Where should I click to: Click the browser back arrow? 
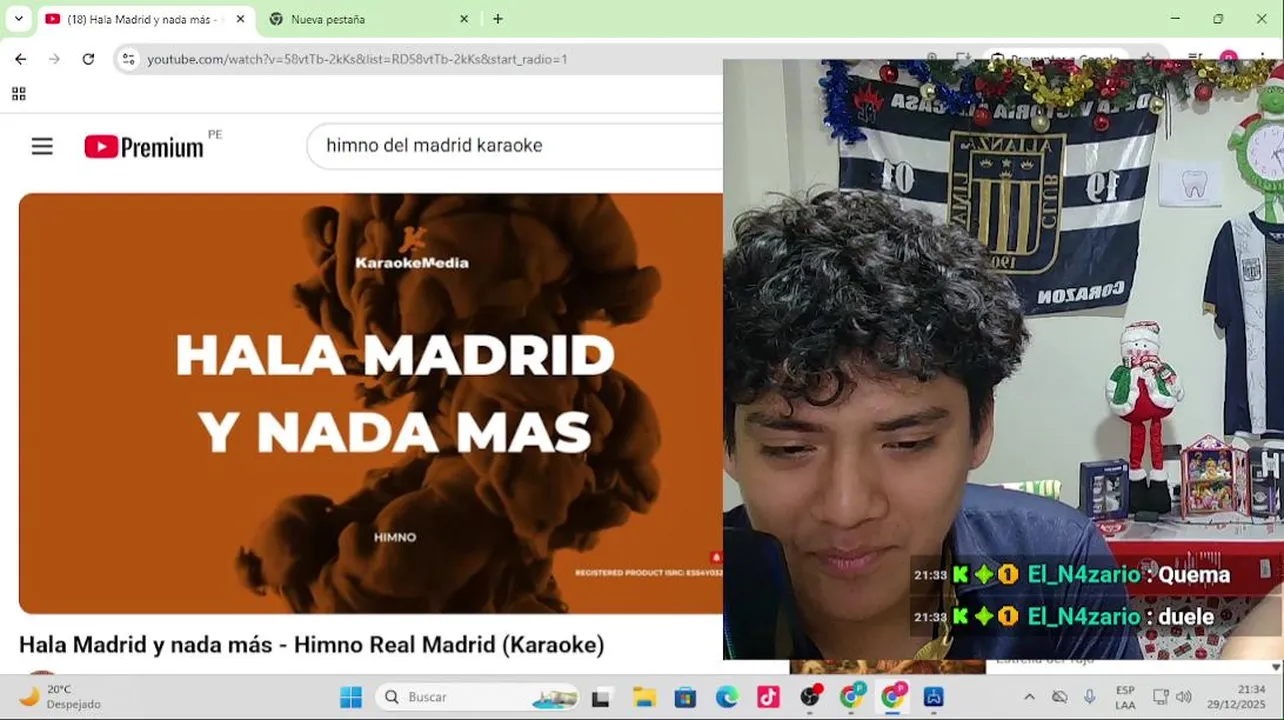click(20, 59)
